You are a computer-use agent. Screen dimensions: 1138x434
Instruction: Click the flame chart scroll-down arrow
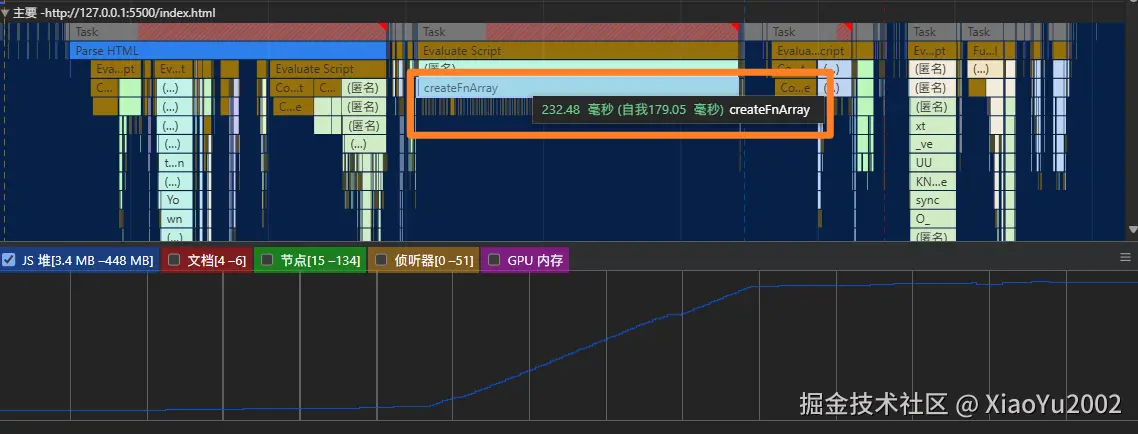click(x=1132, y=230)
